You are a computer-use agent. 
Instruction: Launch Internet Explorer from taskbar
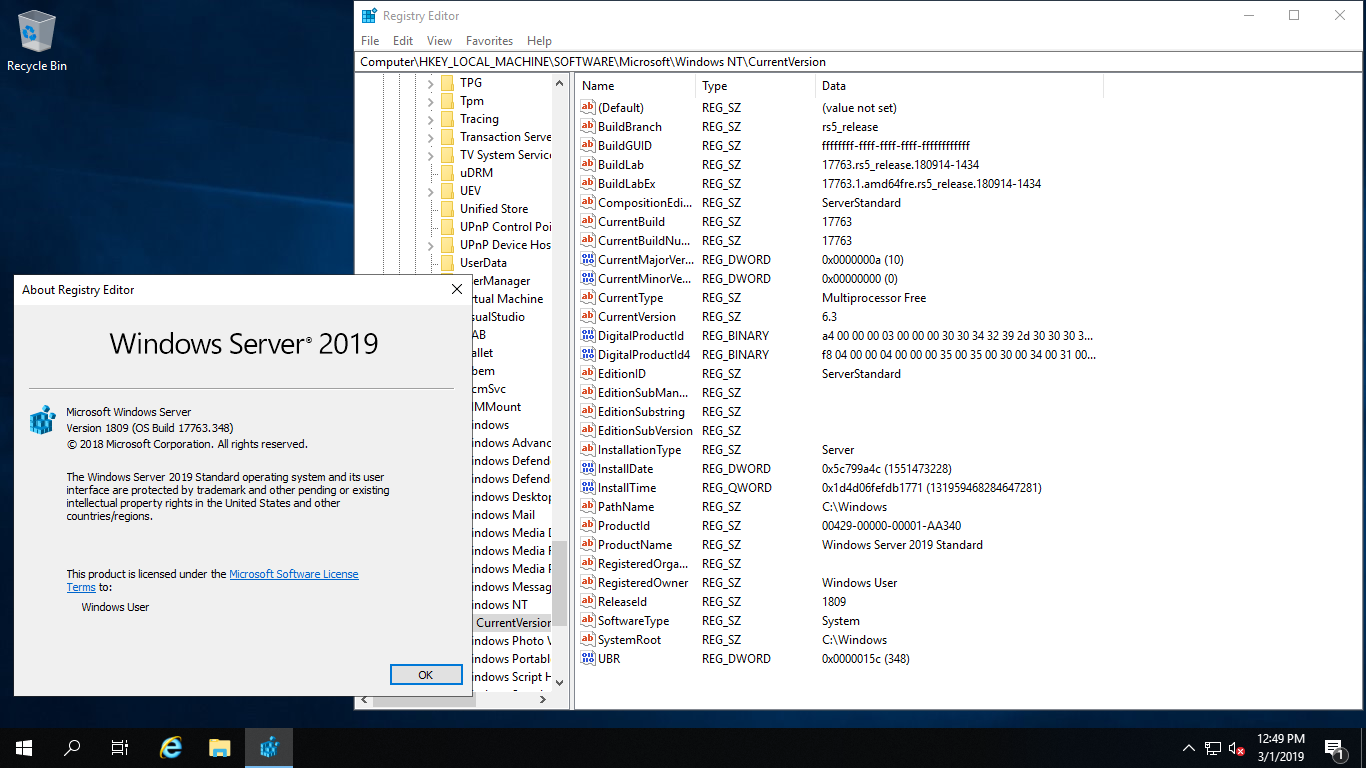[x=171, y=748]
